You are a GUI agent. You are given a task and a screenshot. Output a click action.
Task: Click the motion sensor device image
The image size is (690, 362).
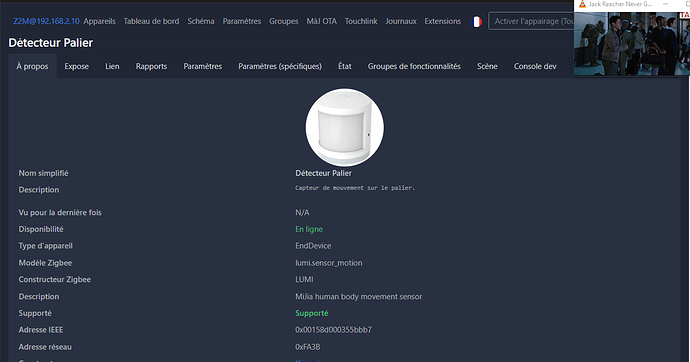345,128
